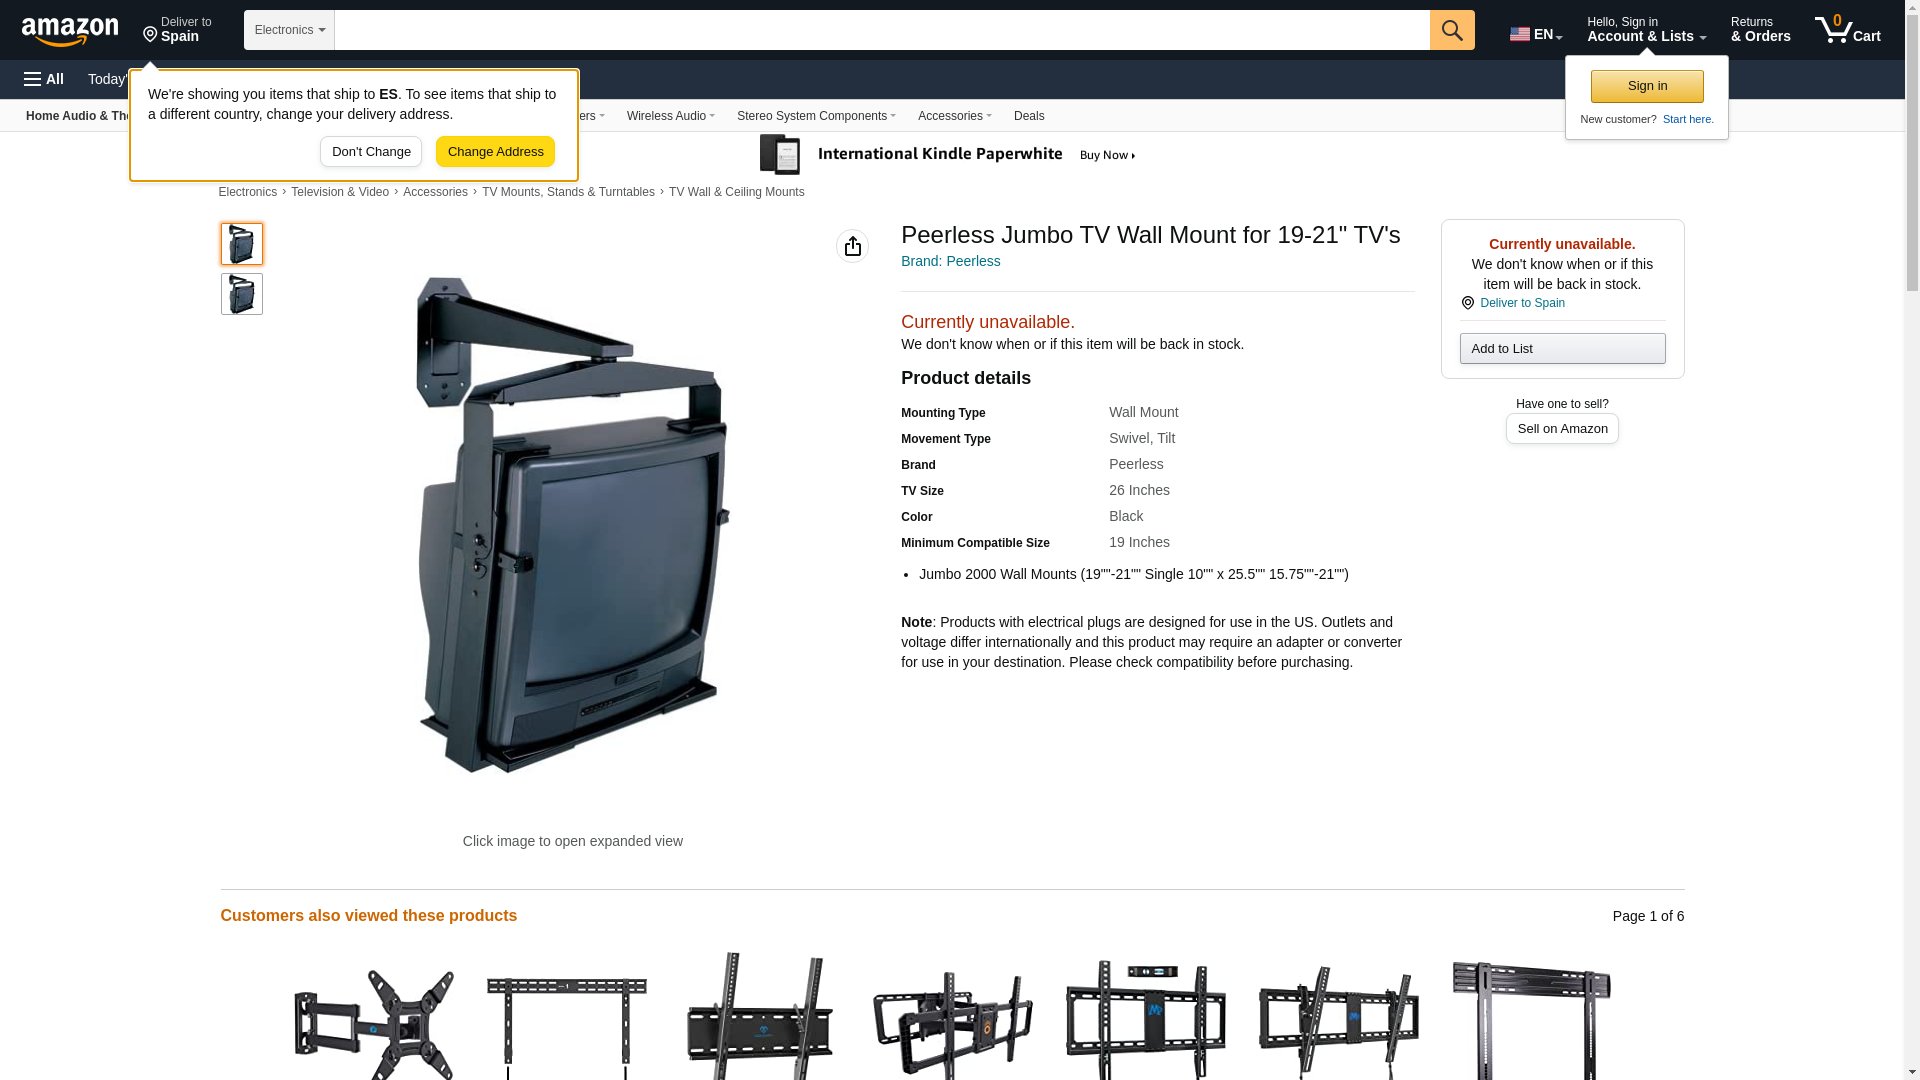
Task: Open the All hamburger menu
Action: [x=44, y=79]
